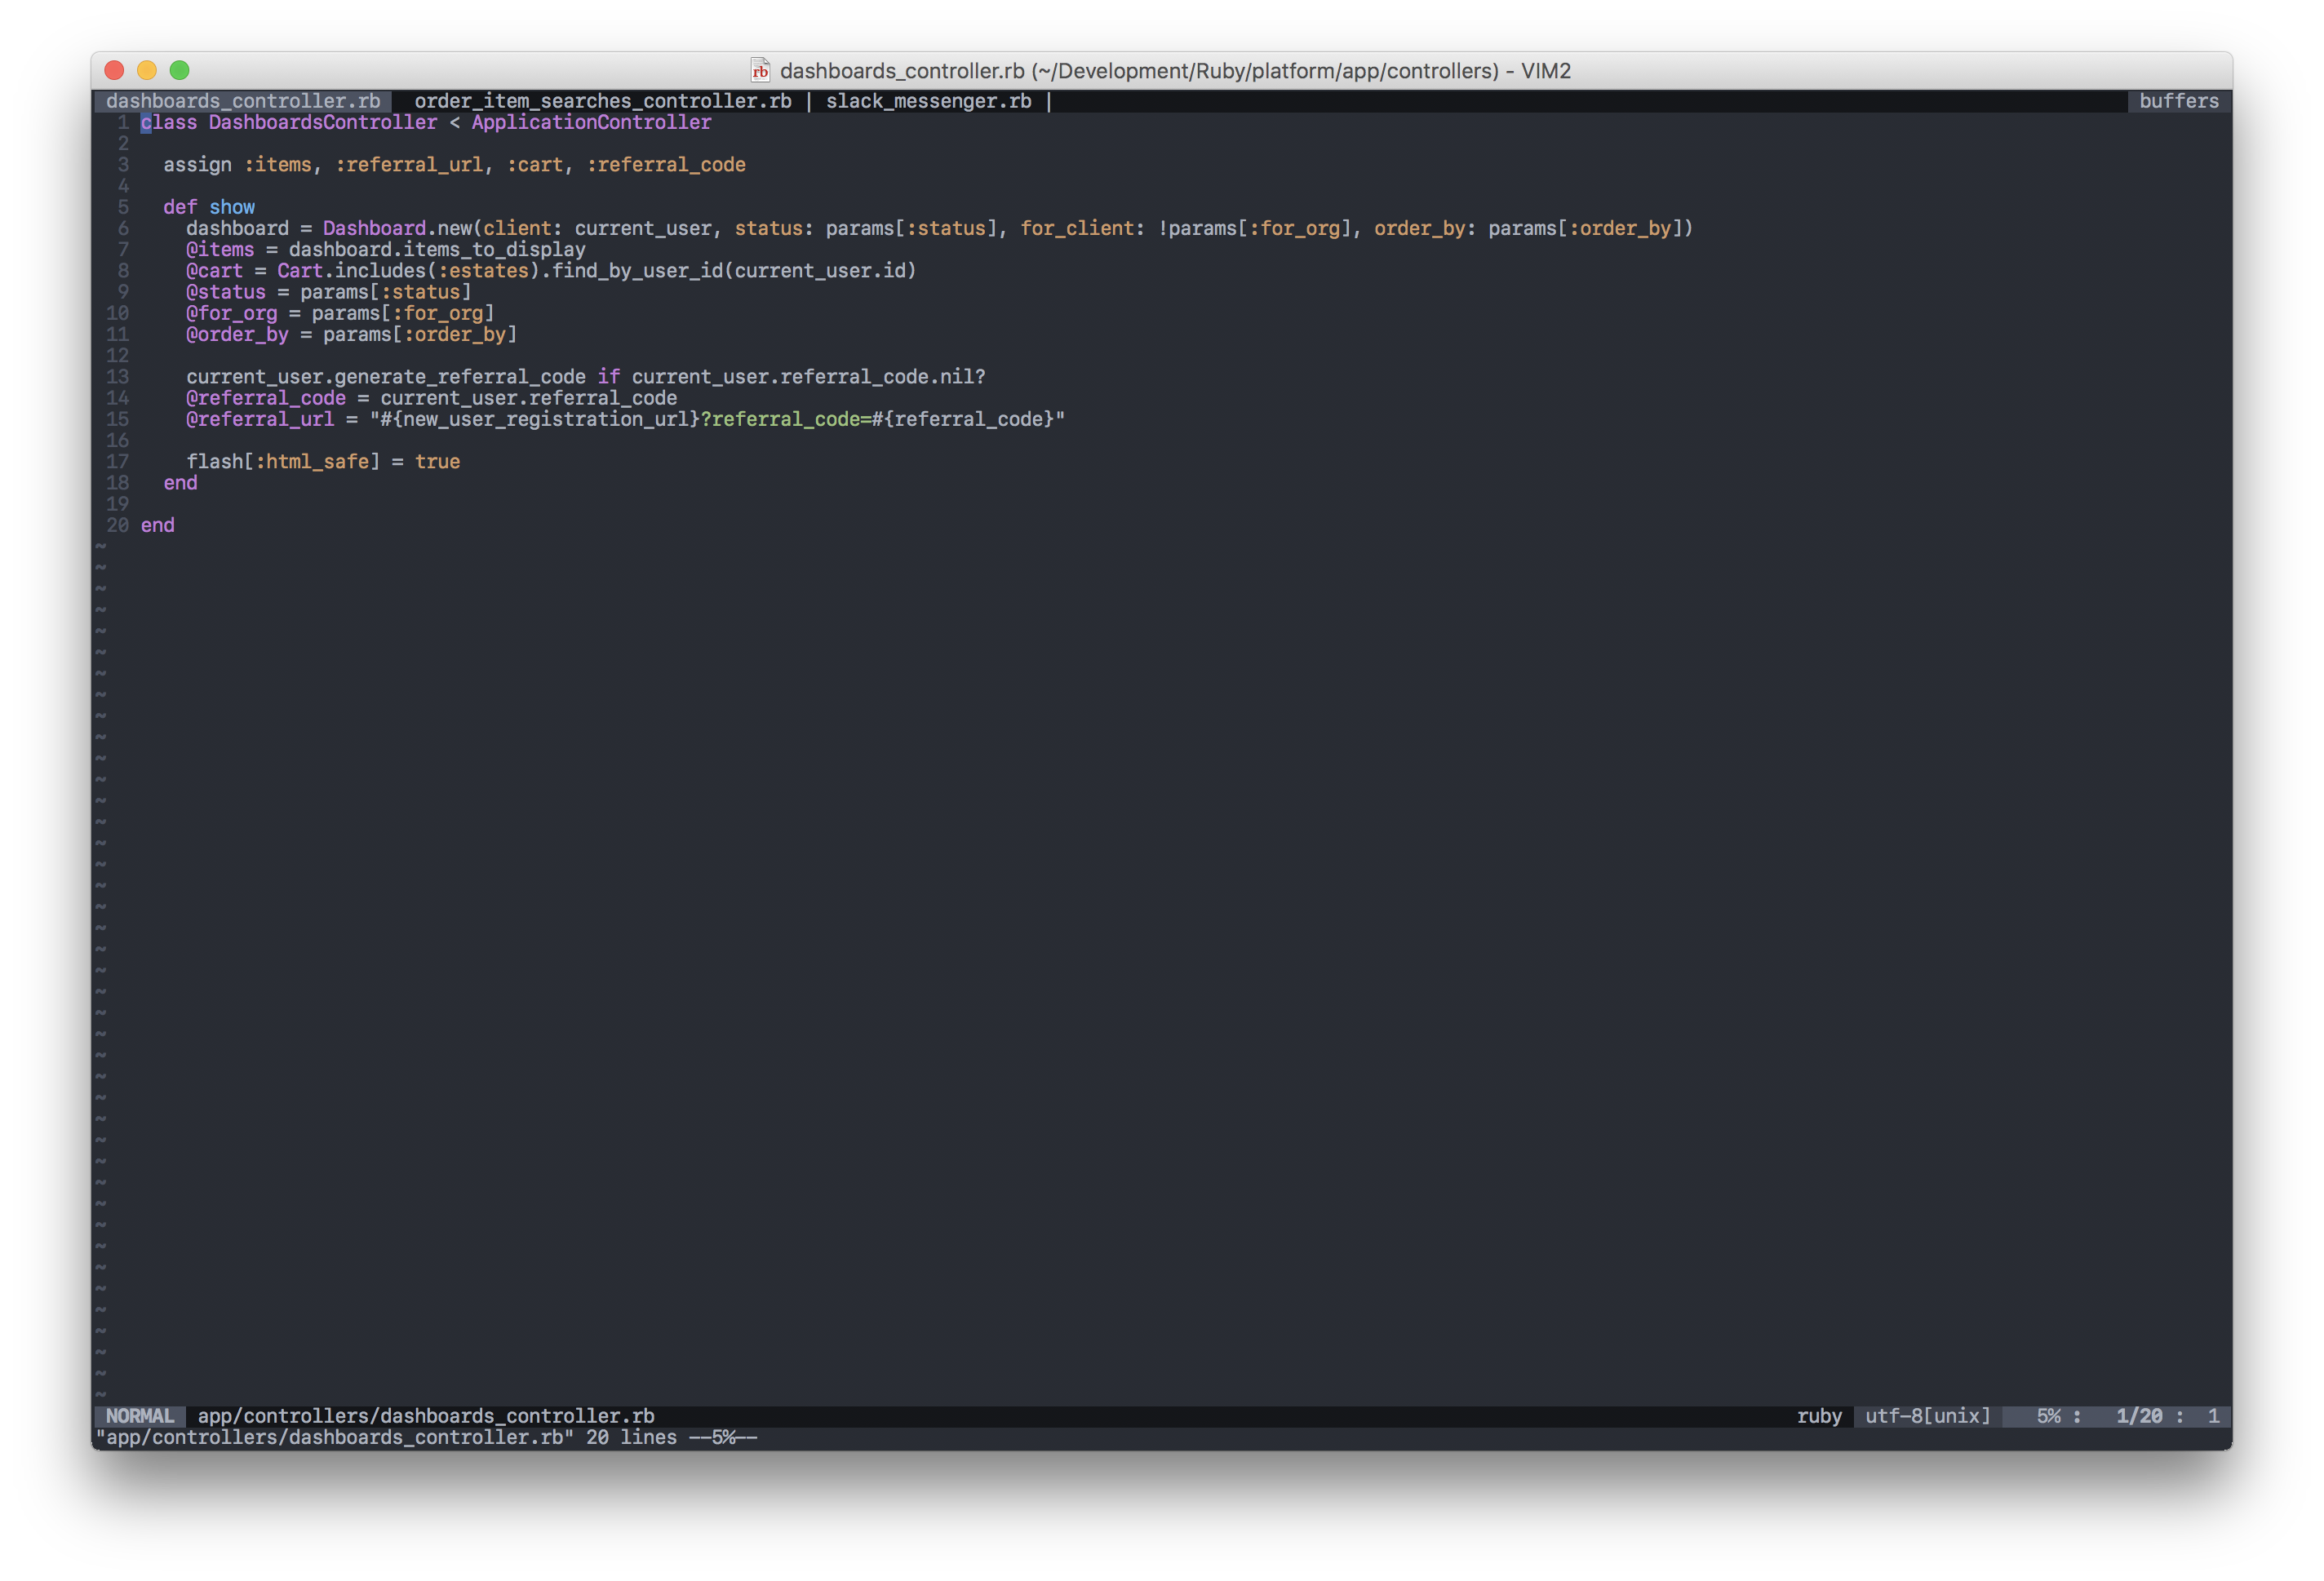Click the command line message at bottom
The width and height of the screenshot is (2324, 1581).
click(426, 1438)
